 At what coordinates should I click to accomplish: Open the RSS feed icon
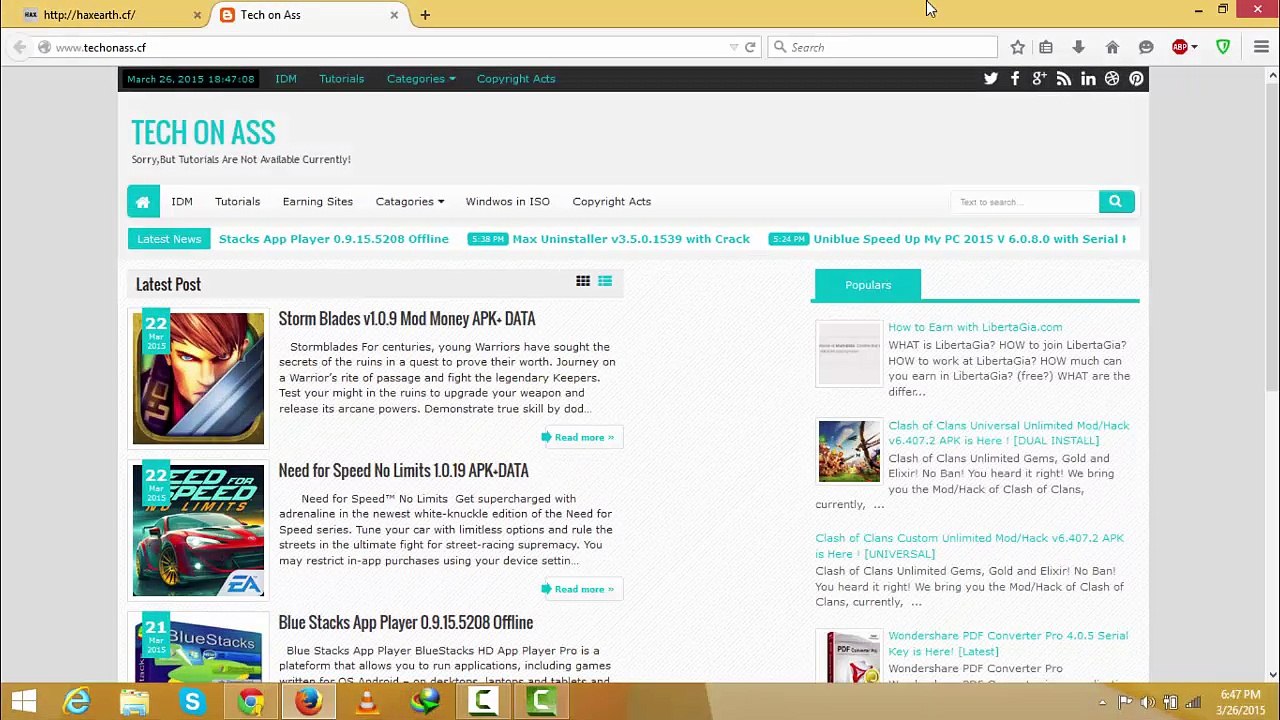[x=1064, y=79]
